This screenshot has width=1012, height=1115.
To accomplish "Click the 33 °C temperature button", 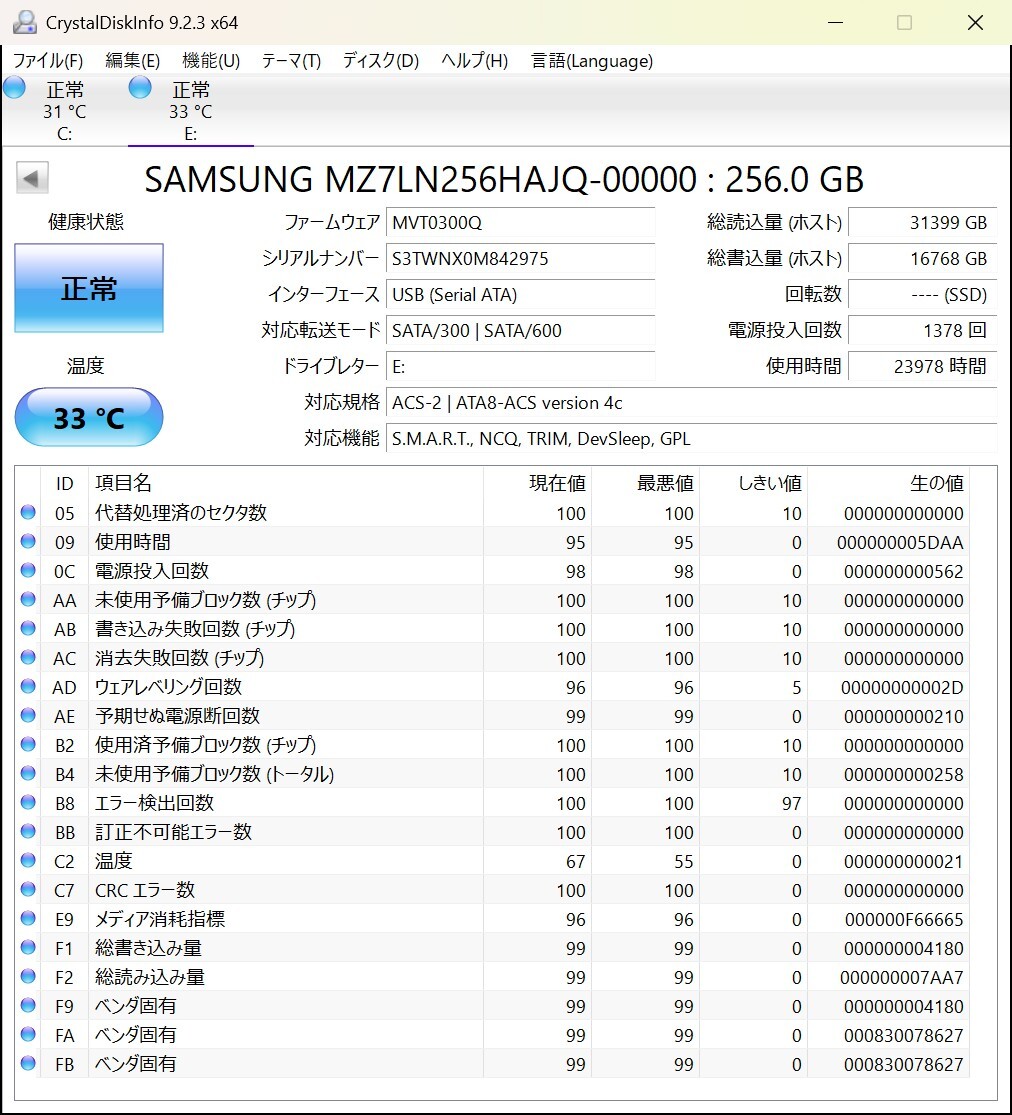I will (89, 417).
